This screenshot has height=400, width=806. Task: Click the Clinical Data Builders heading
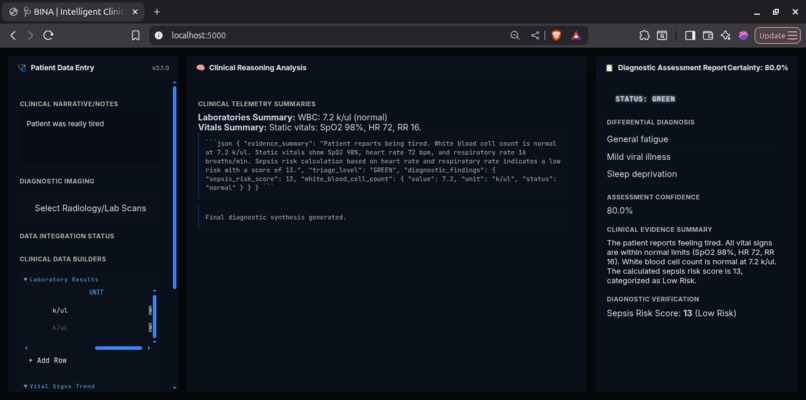tap(63, 259)
